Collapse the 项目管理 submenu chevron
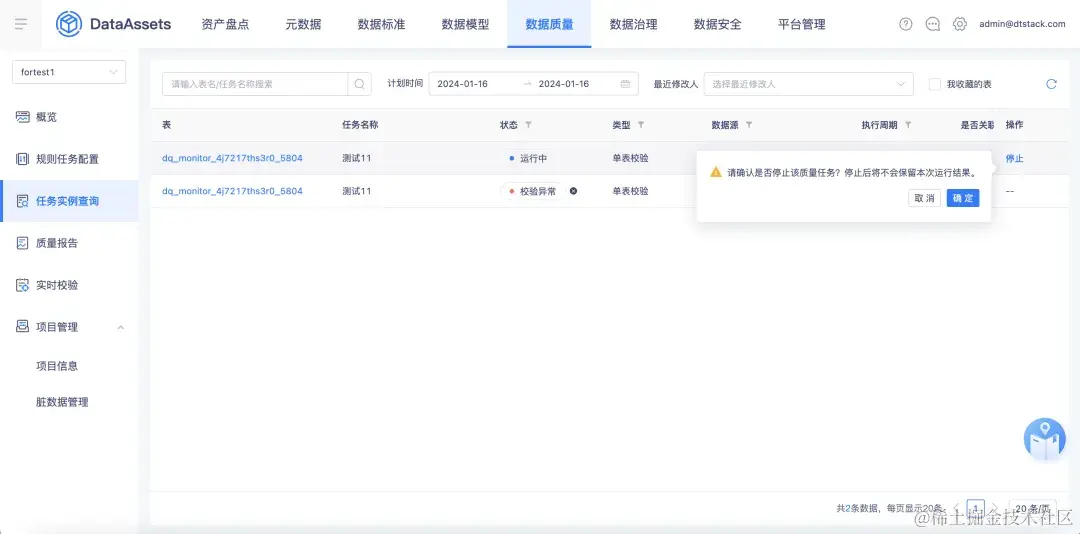 point(121,327)
